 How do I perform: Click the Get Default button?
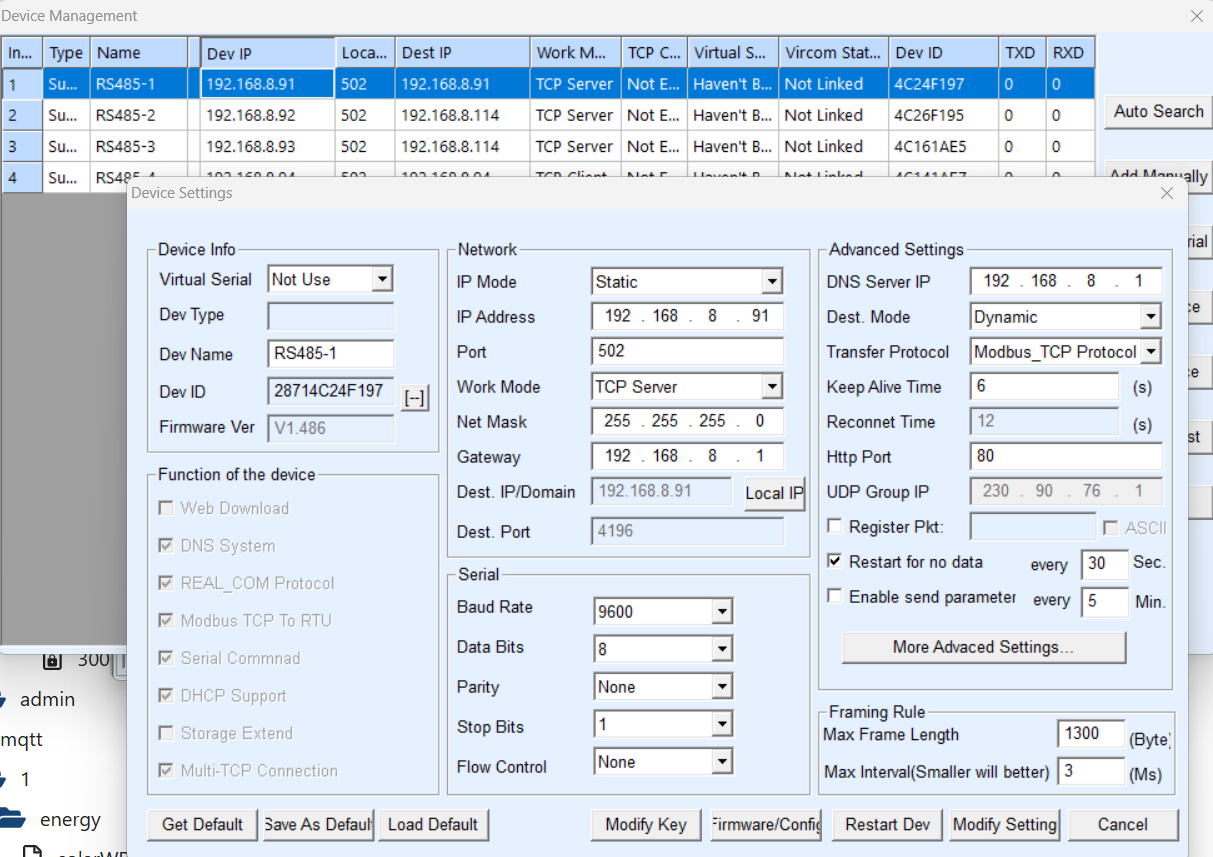pyautogui.click(x=203, y=825)
